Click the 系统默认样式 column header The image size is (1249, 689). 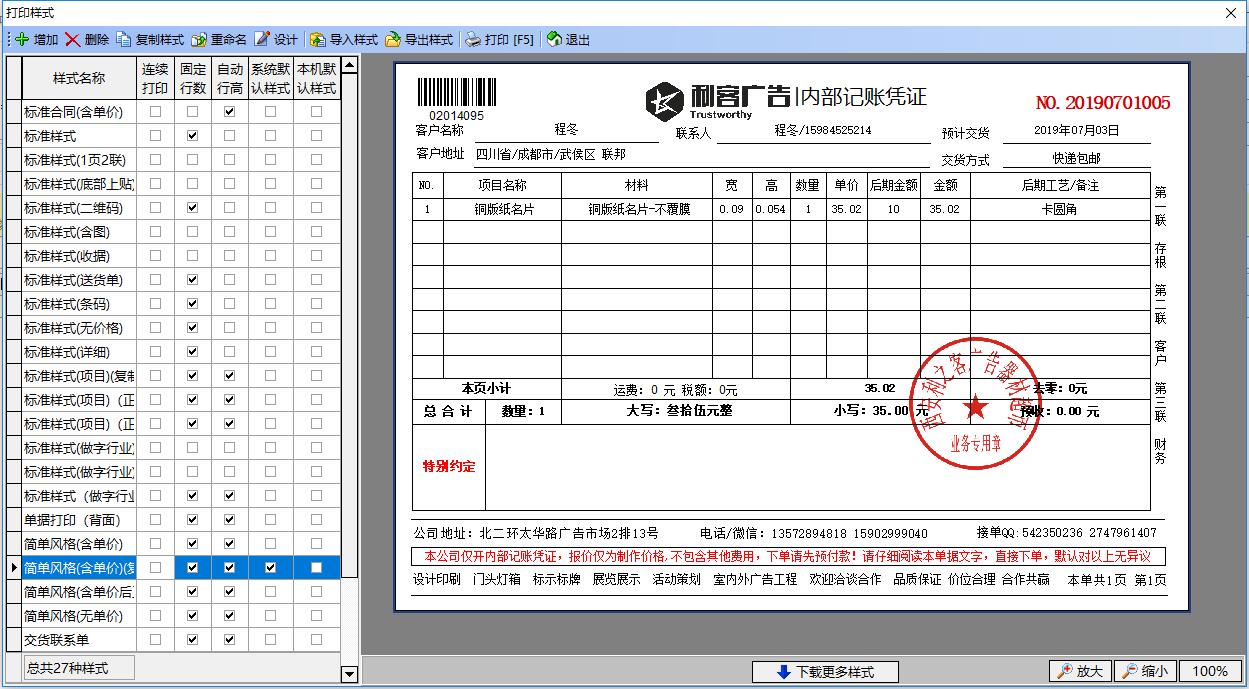point(270,78)
